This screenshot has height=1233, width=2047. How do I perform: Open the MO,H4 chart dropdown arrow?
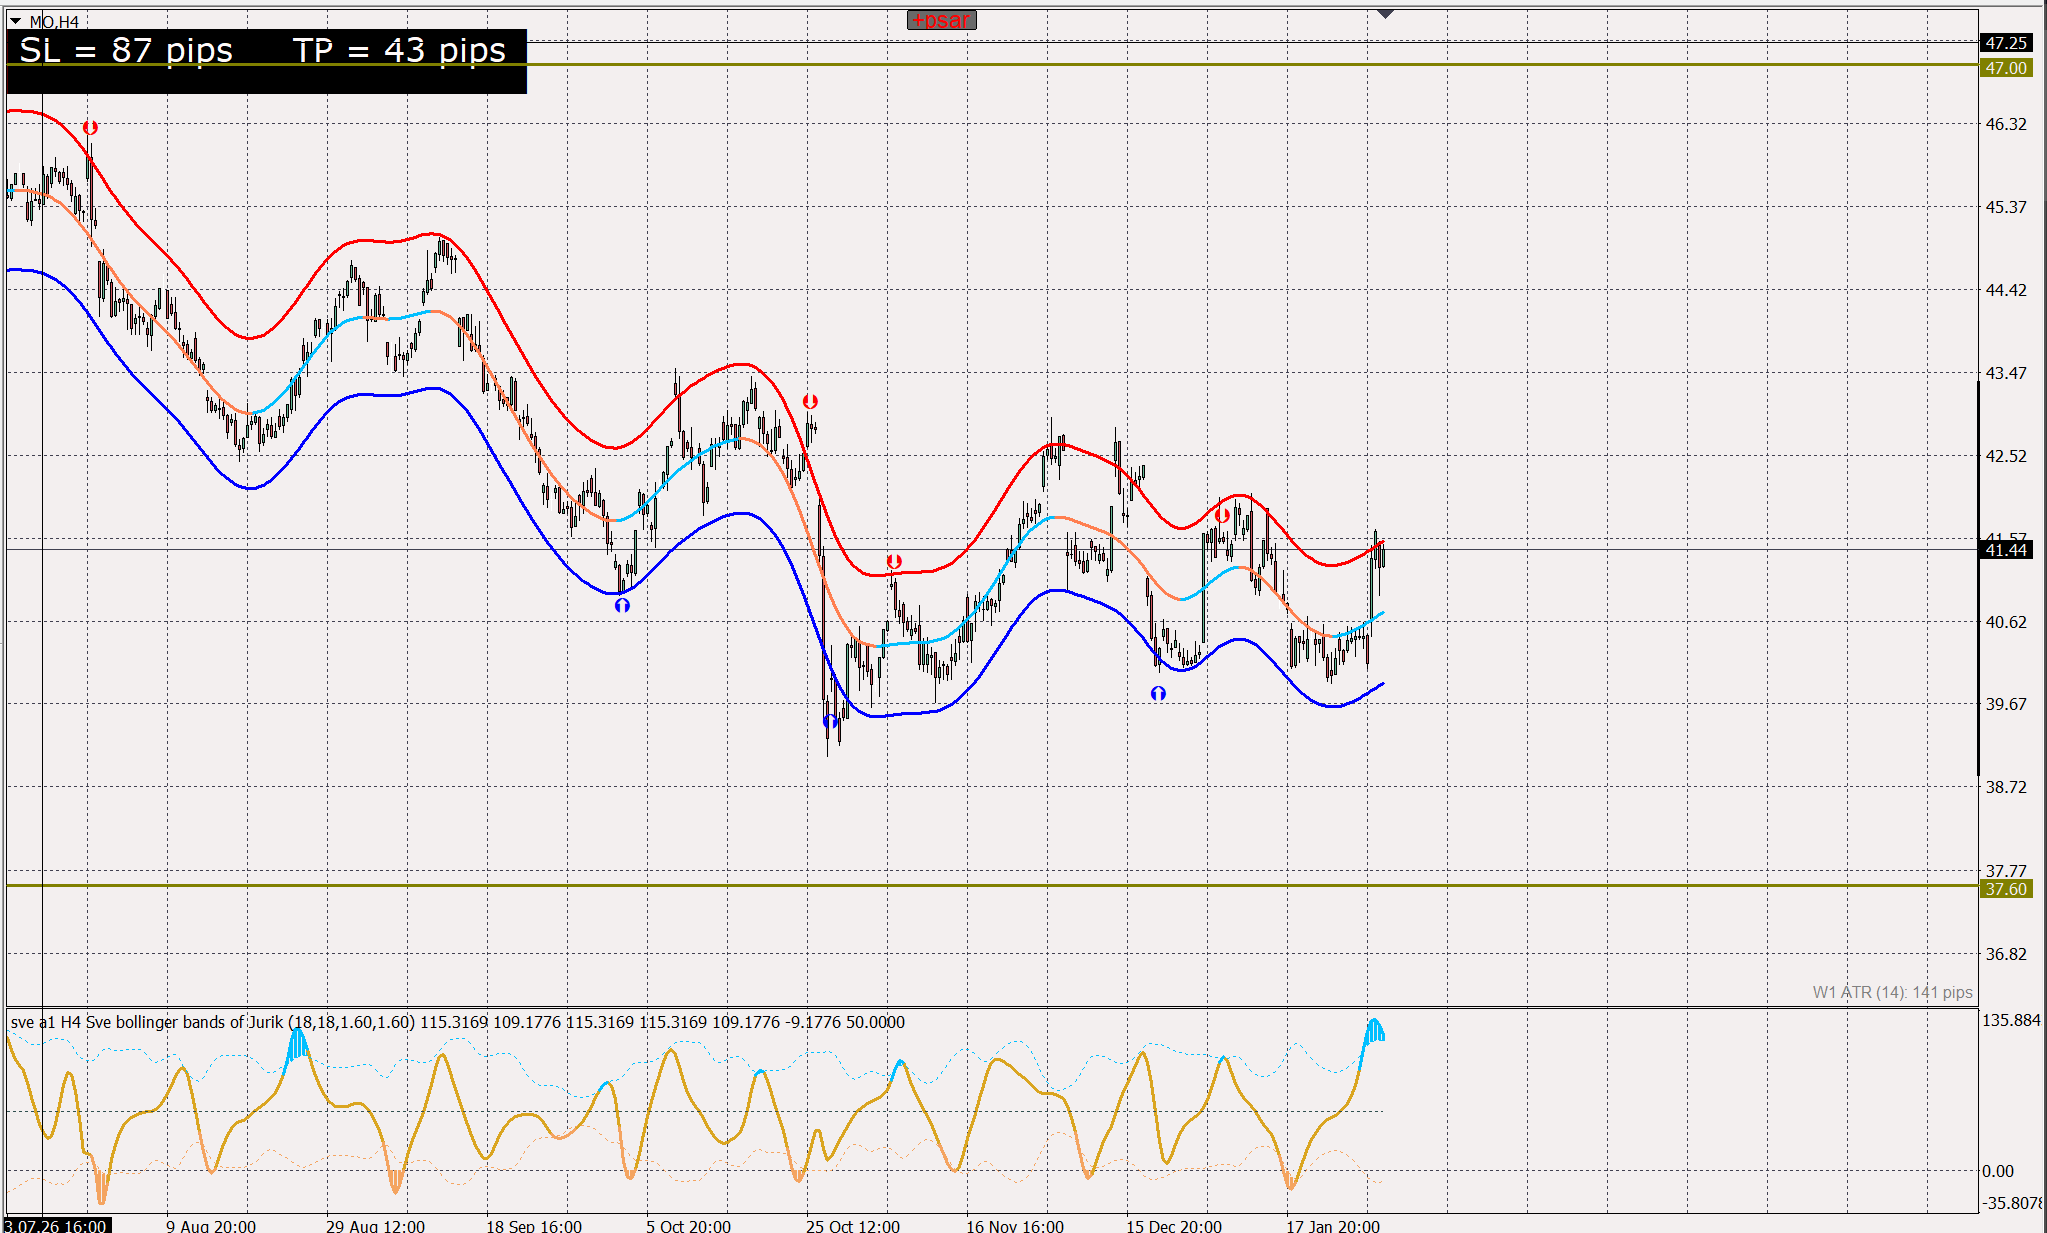tap(15, 21)
